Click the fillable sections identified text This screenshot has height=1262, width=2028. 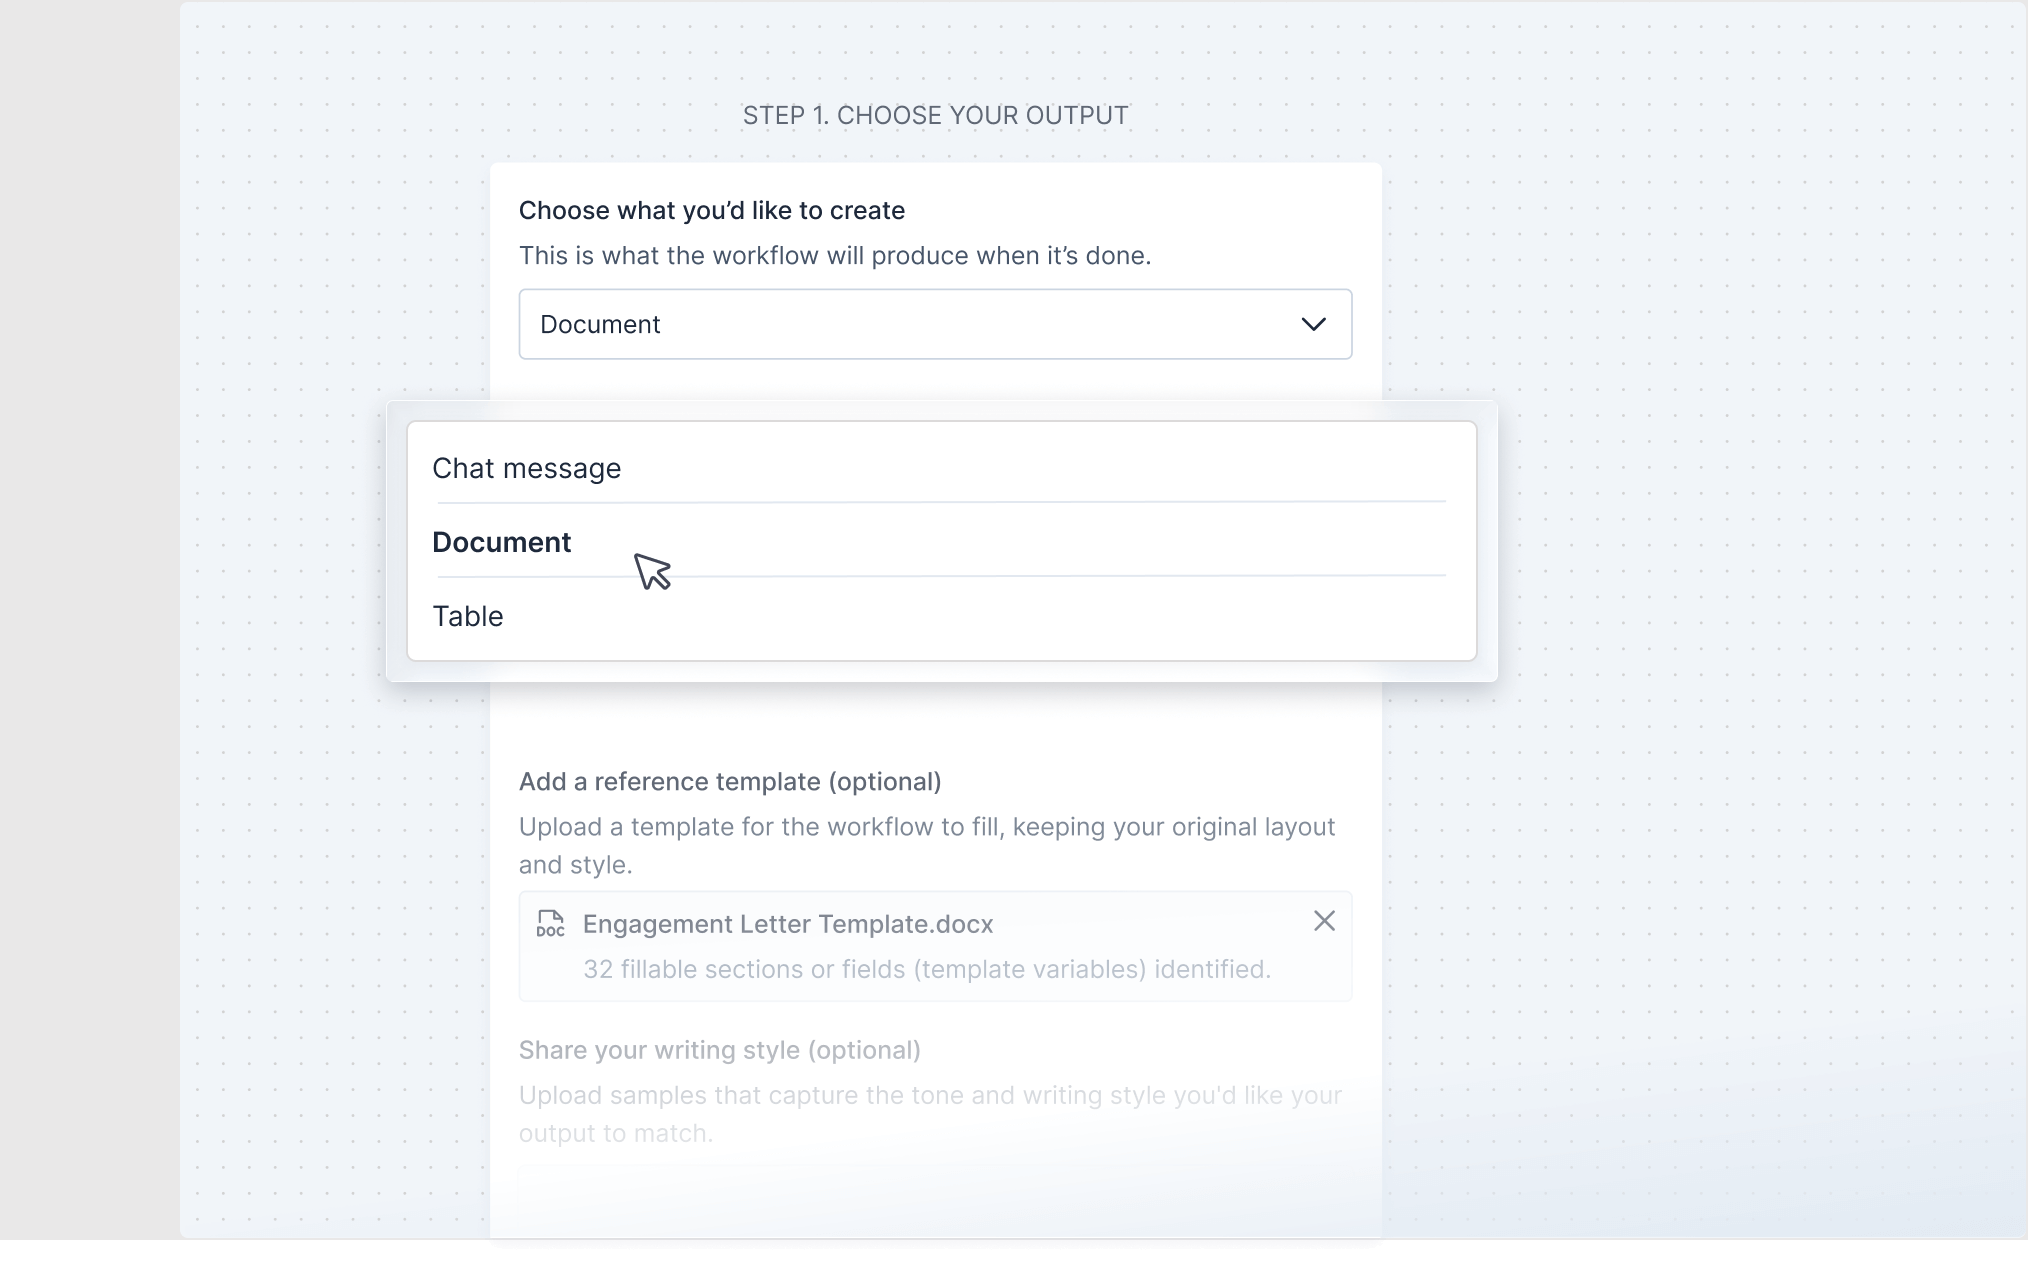pos(927,969)
